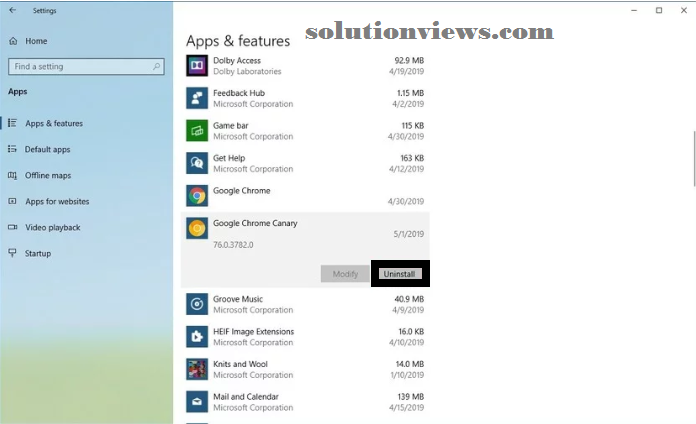Click the Google Chrome app icon
Viewport: 696px width, 424px height.
pos(197,196)
